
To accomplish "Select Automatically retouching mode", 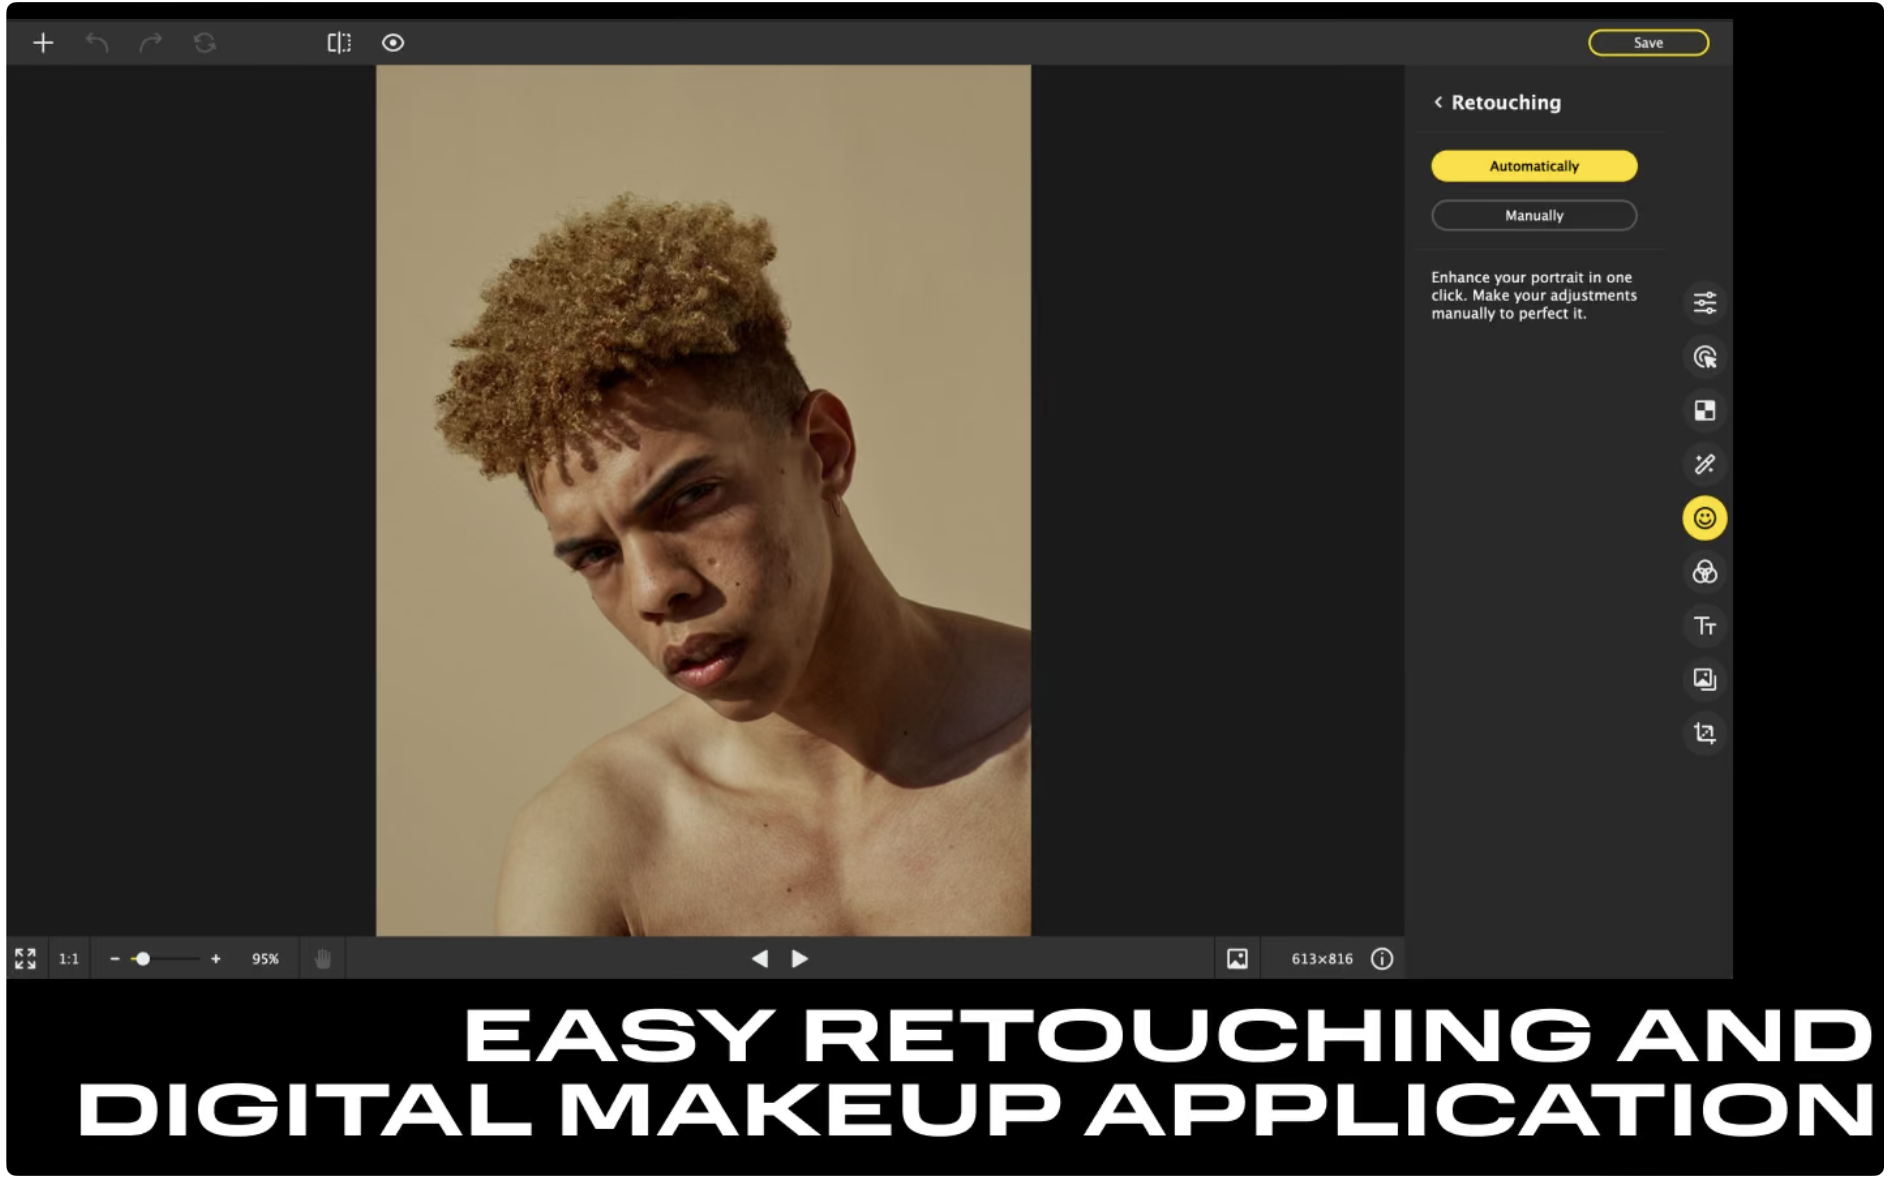I will point(1533,166).
